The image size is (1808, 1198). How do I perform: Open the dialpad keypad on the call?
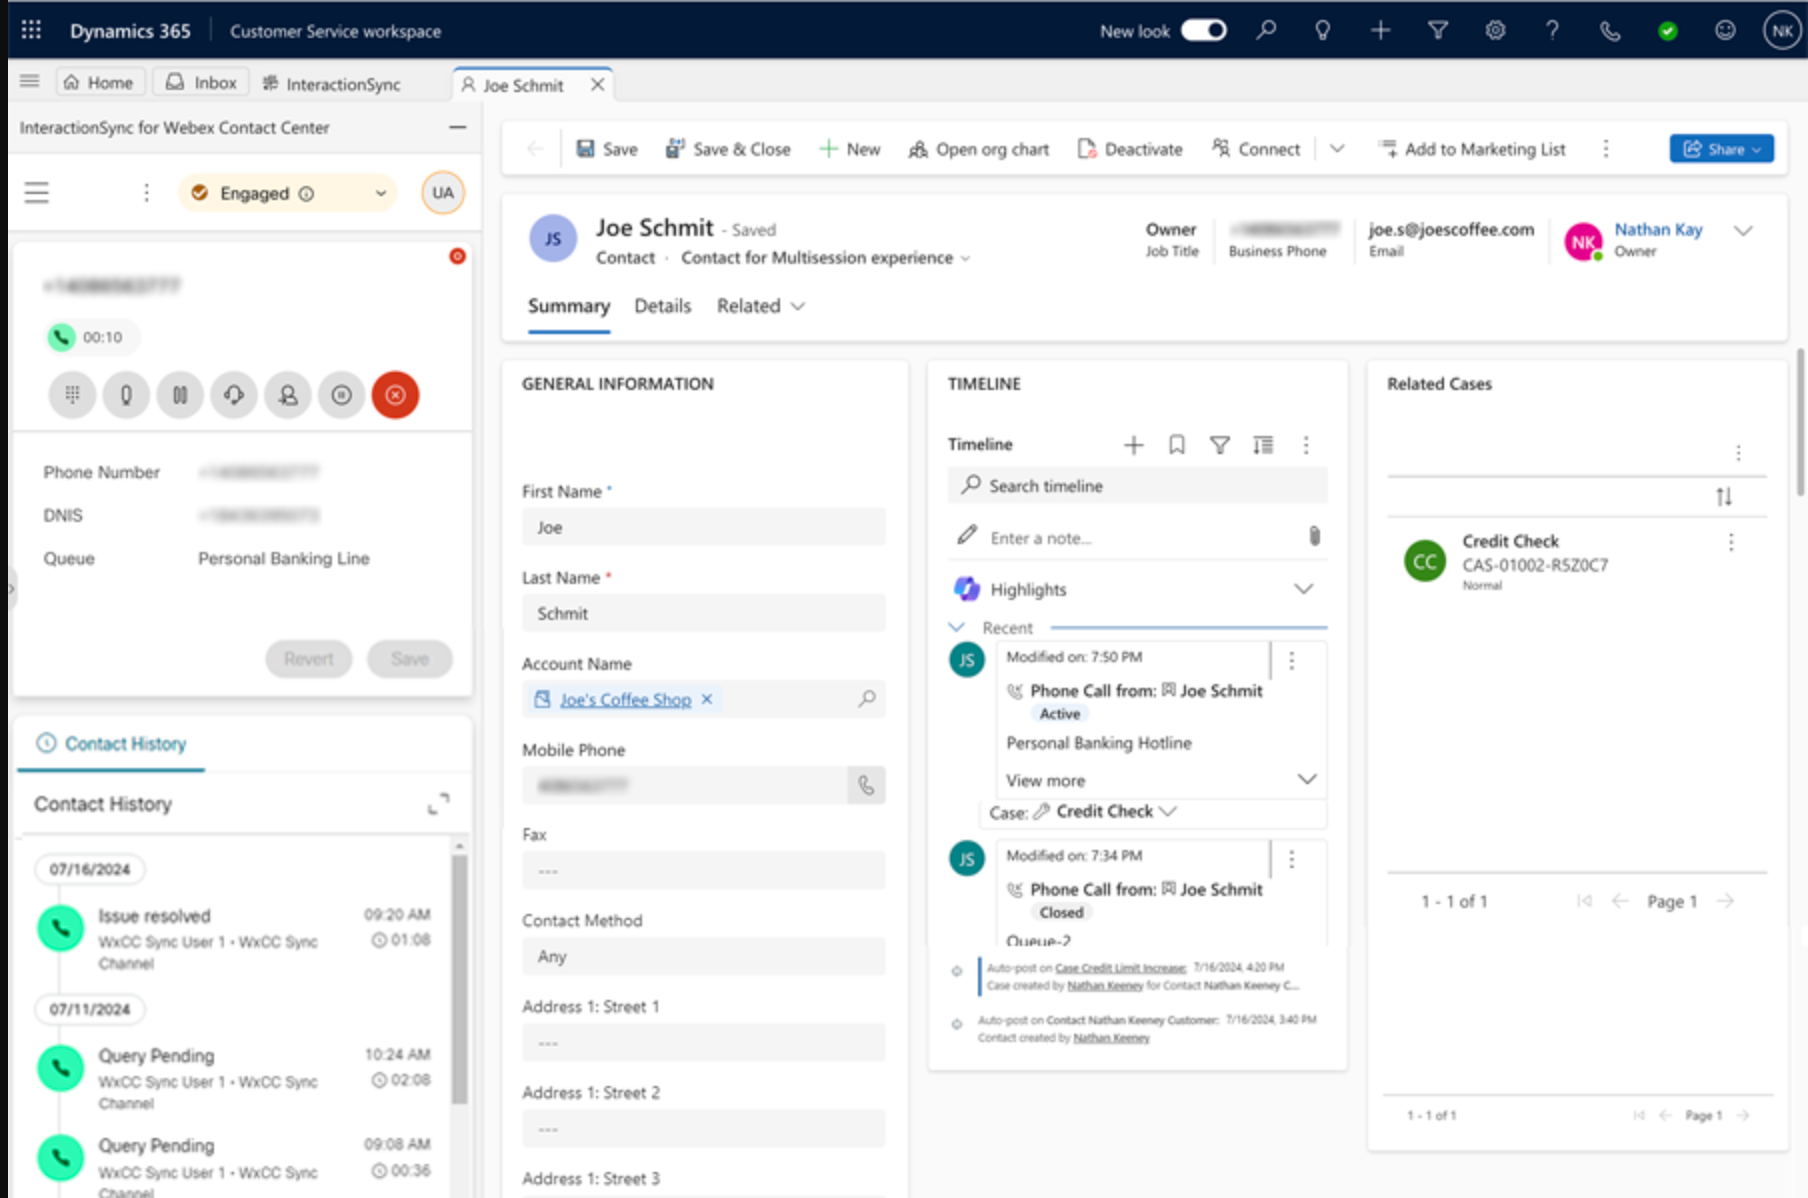72,395
